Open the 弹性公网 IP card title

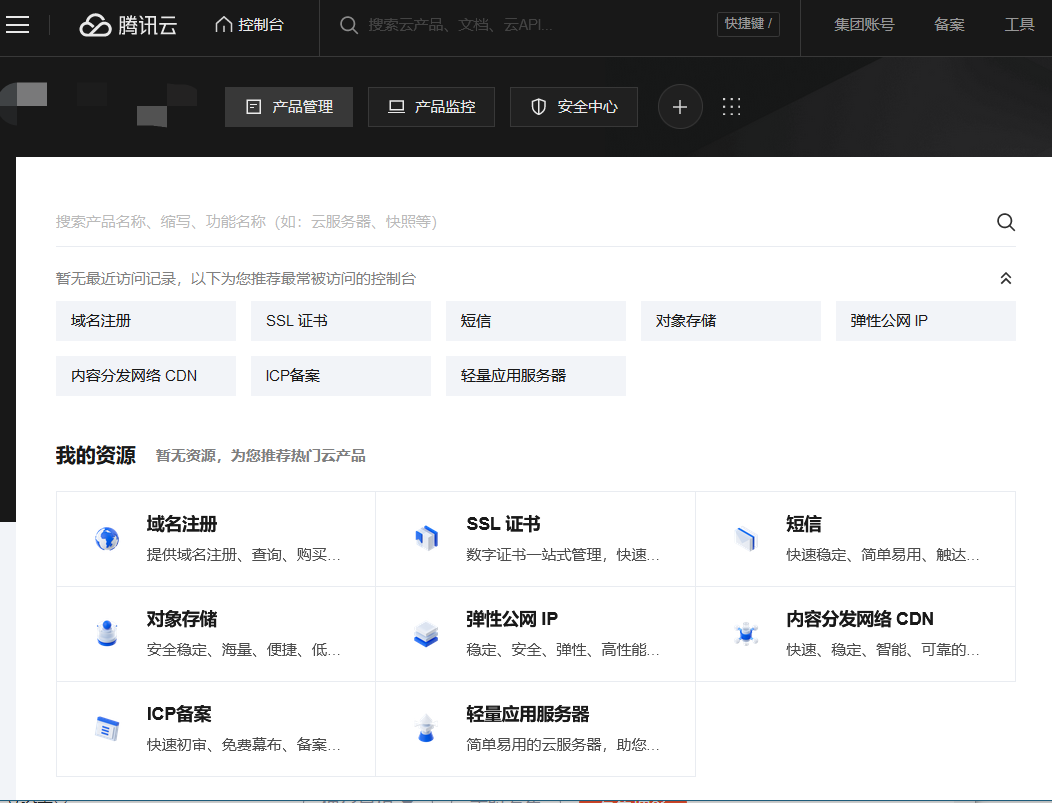click(x=512, y=619)
